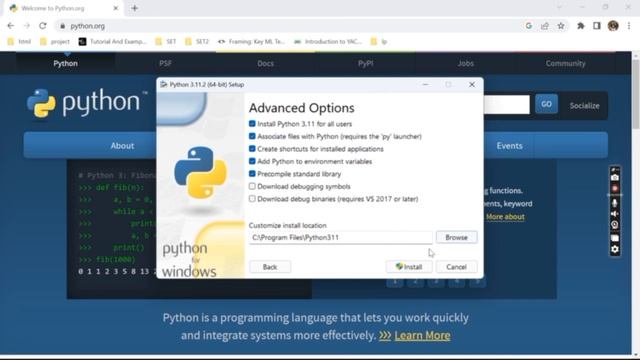Open the Socialize menu
The height and width of the screenshot is (360, 640).
pos(584,106)
